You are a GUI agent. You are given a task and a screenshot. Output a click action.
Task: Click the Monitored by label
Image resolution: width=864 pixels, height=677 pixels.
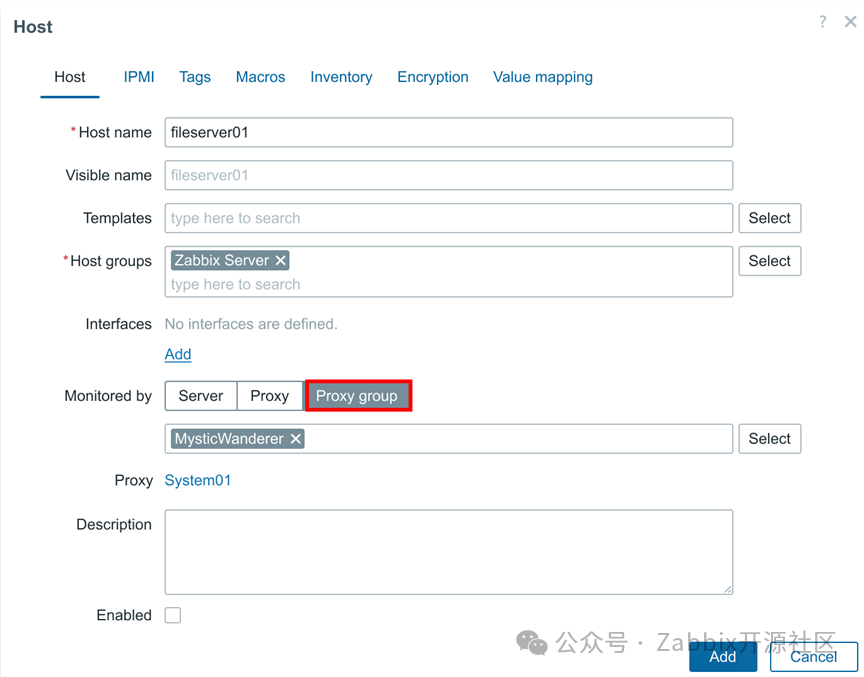point(108,396)
